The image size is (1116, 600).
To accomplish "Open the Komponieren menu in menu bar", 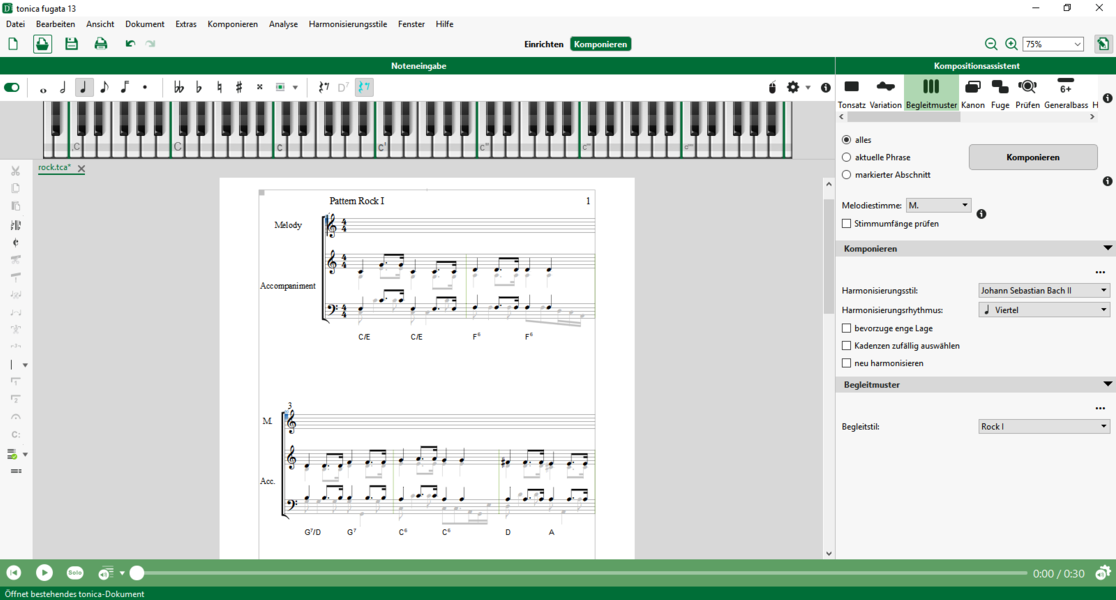I will (x=233, y=24).
